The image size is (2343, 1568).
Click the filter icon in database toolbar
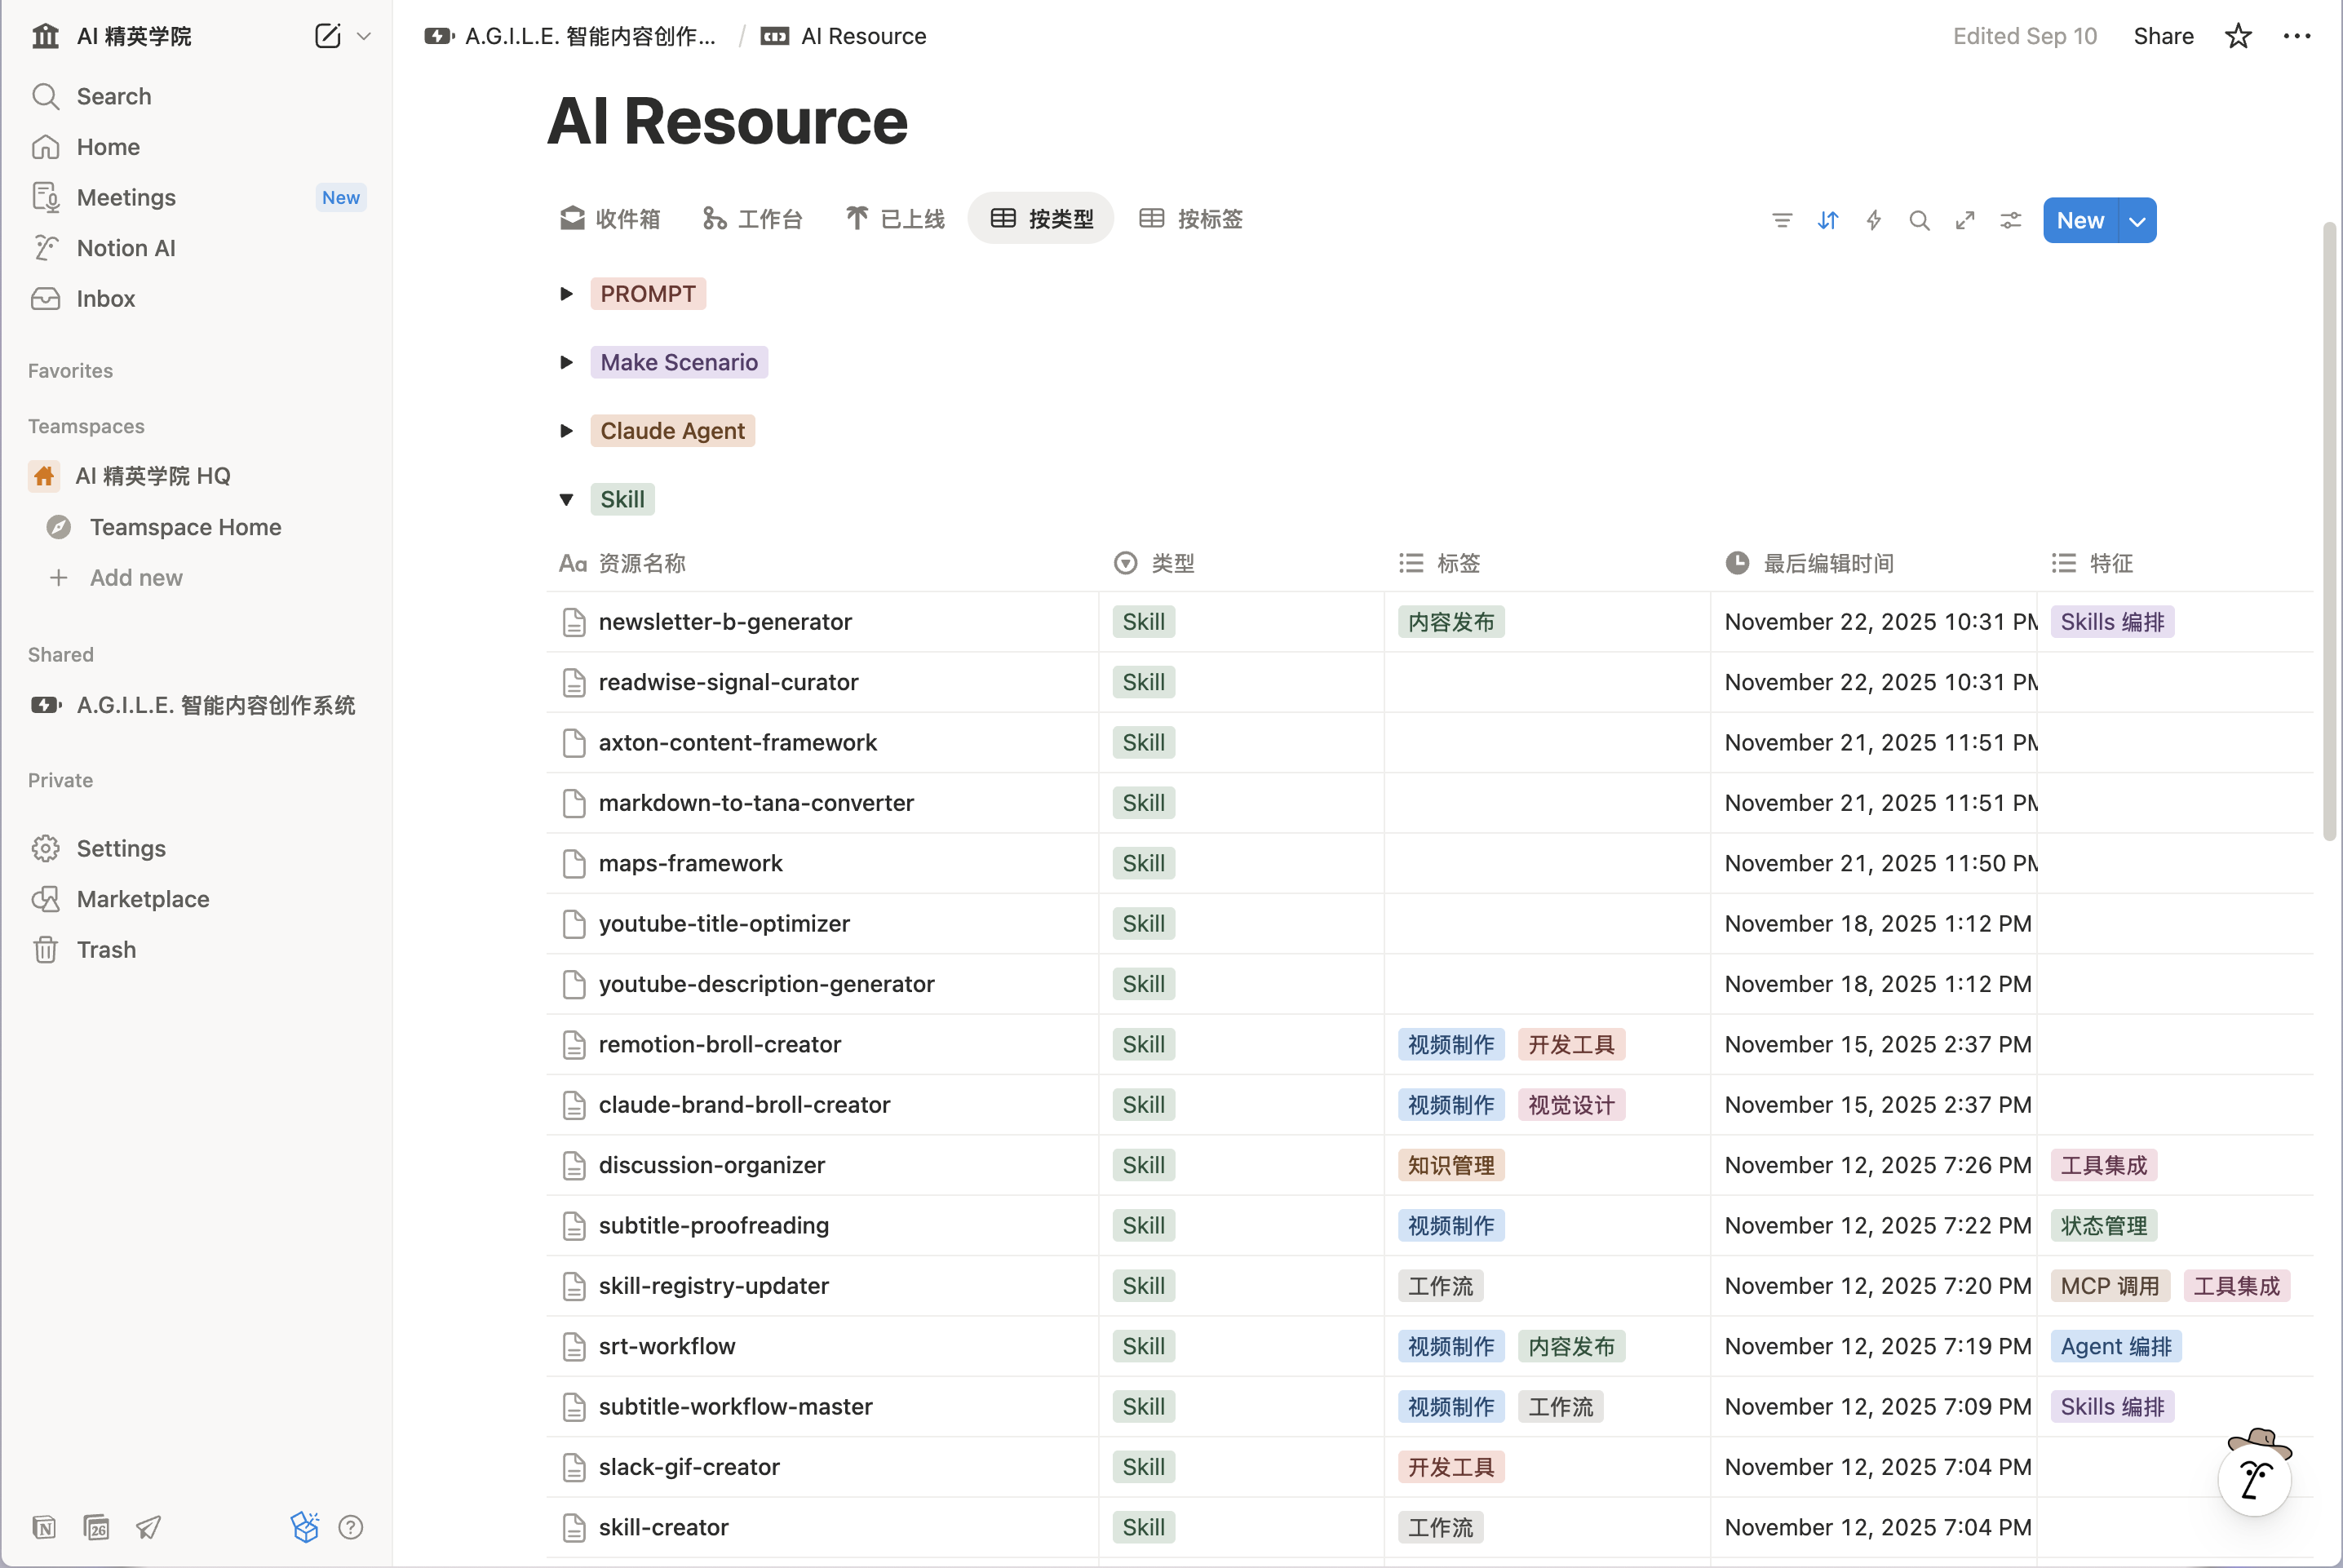click(1781, 220)
